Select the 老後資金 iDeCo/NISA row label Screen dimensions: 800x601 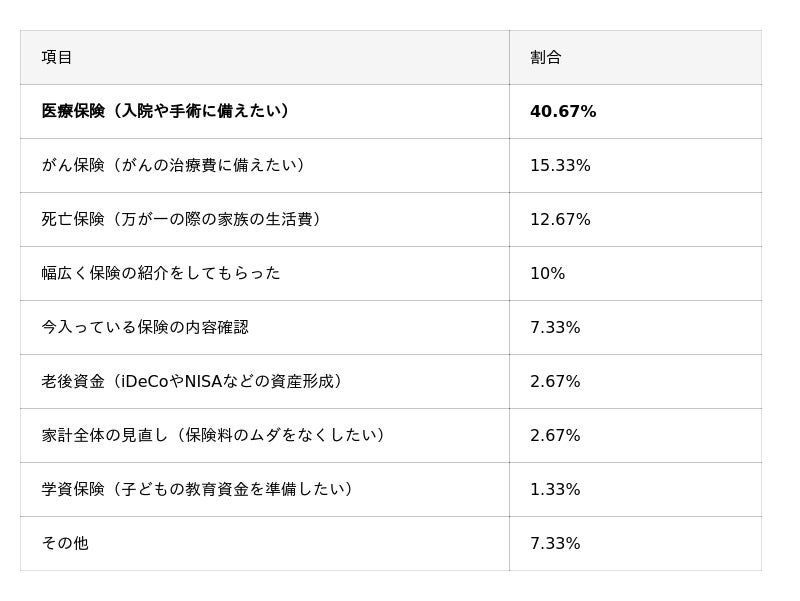(192, 381)
